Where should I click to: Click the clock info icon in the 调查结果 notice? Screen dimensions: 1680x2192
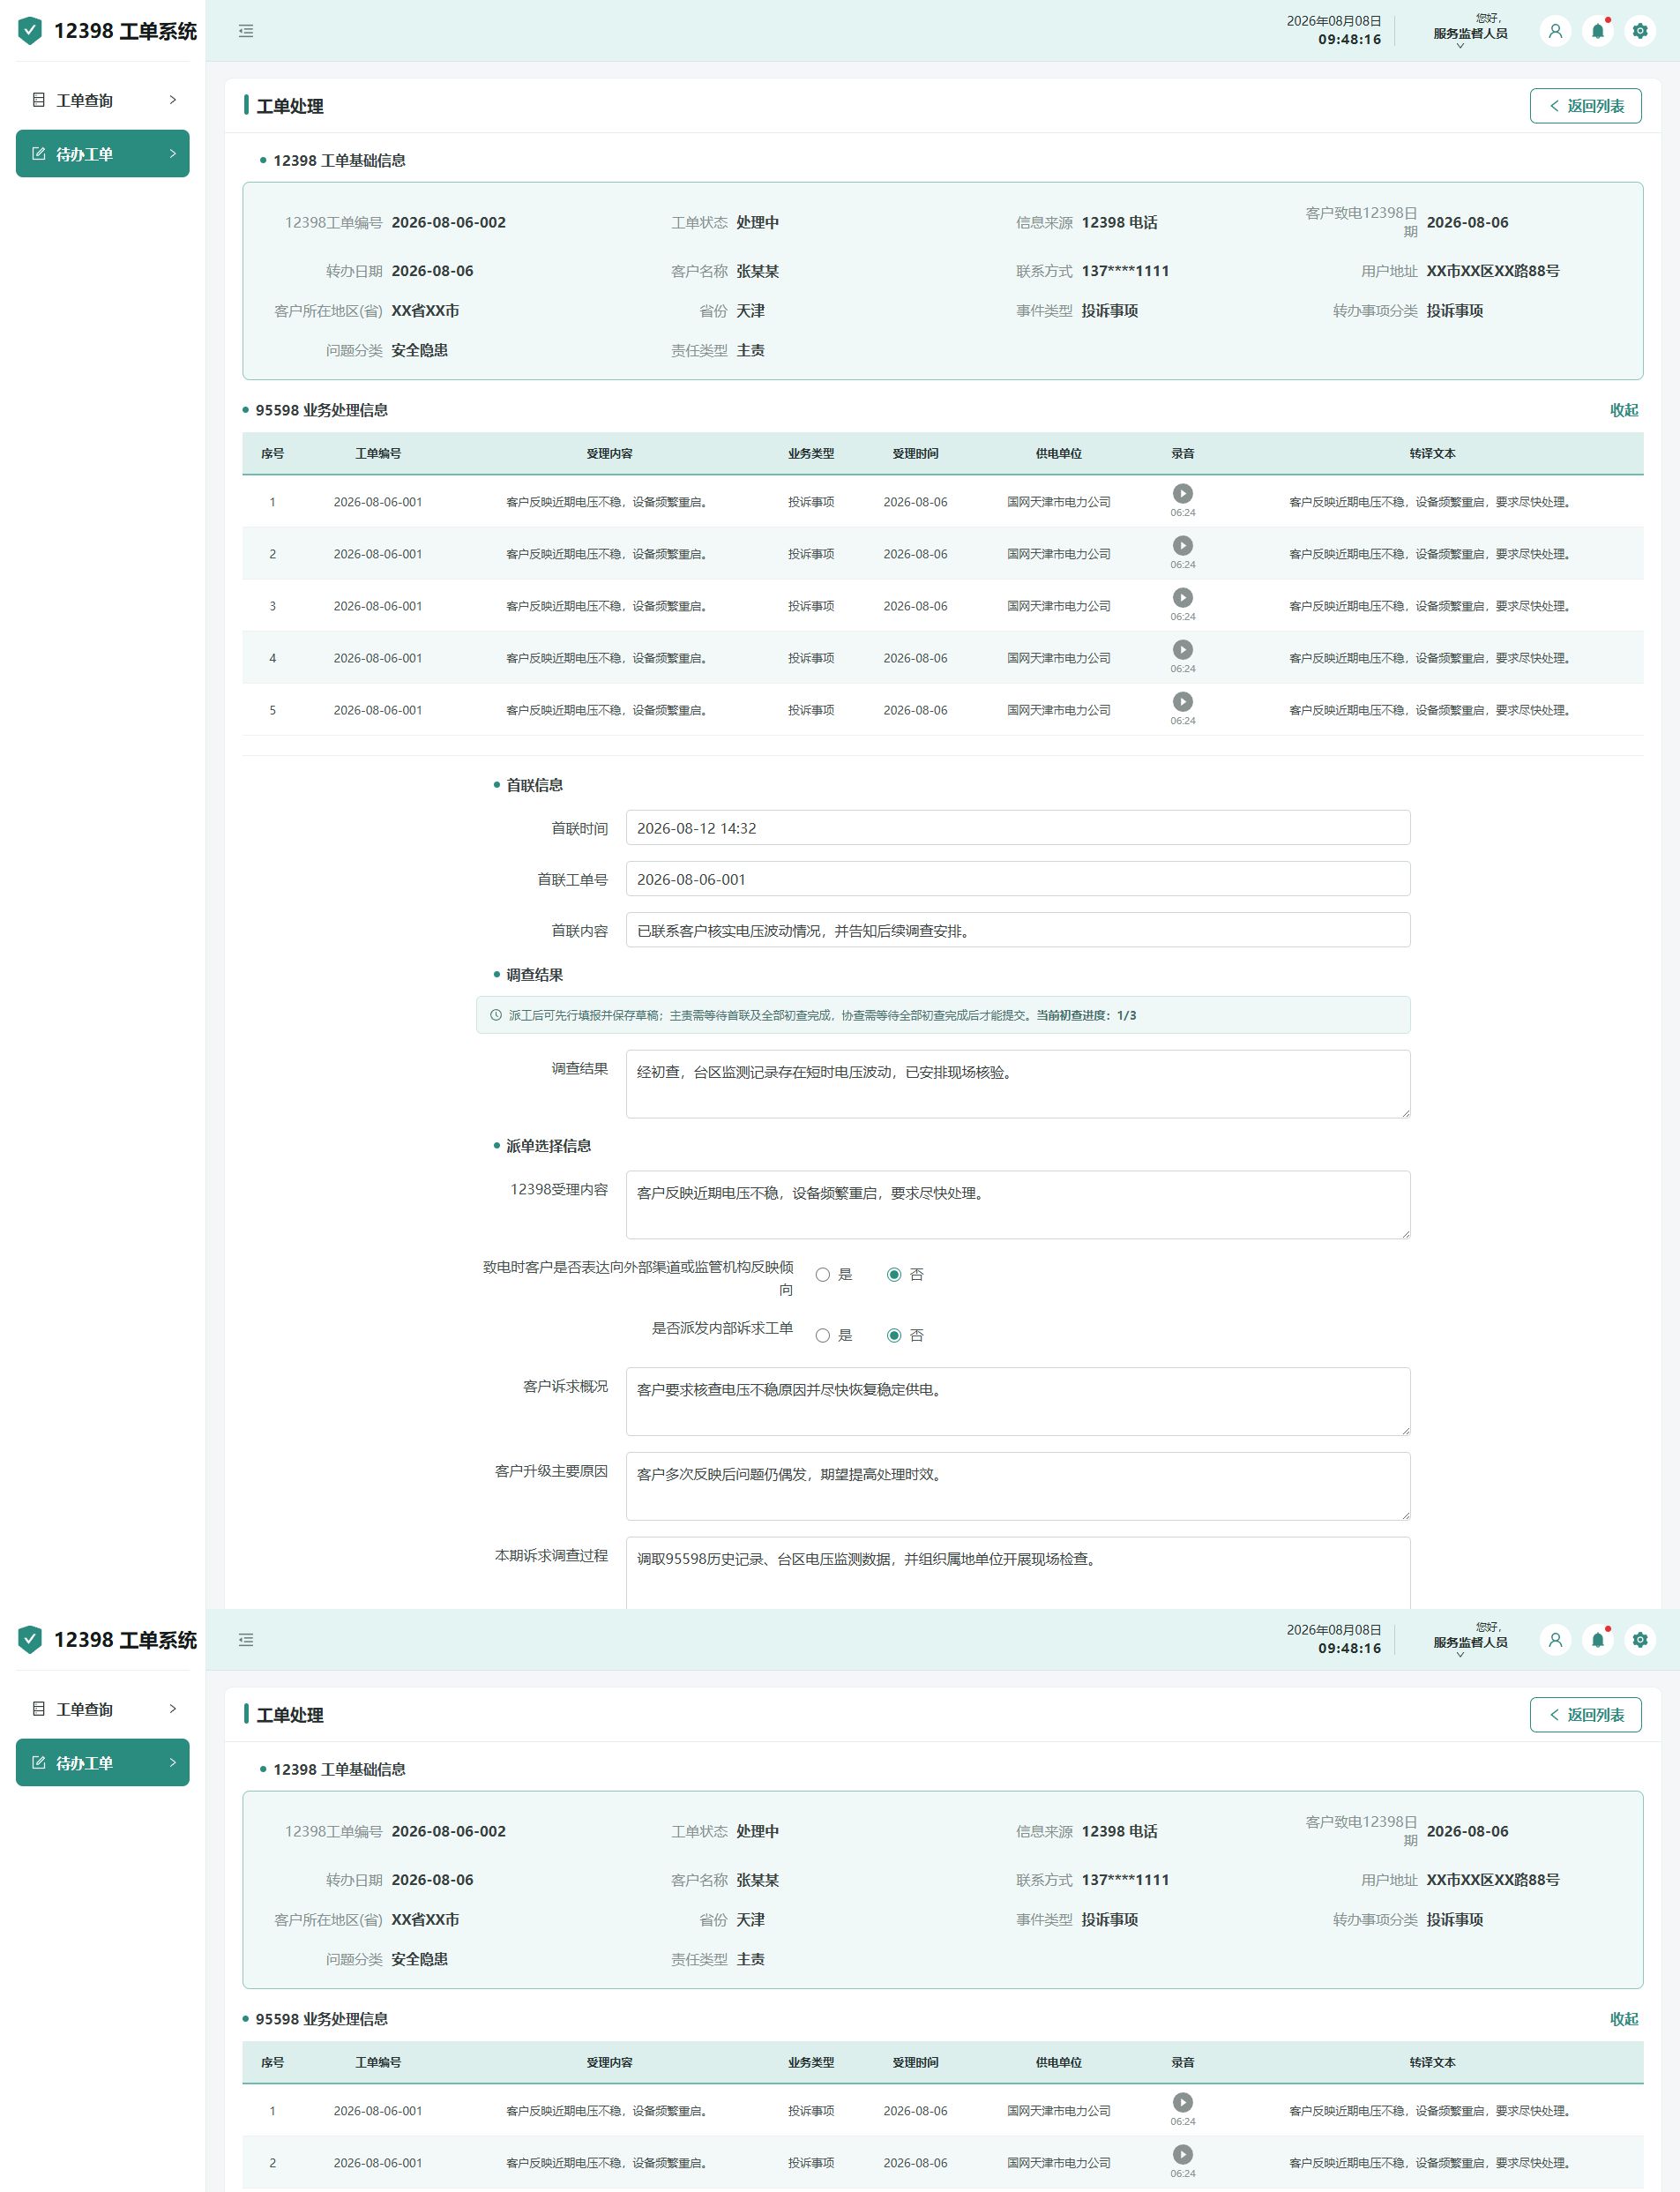coord(495,1015)
